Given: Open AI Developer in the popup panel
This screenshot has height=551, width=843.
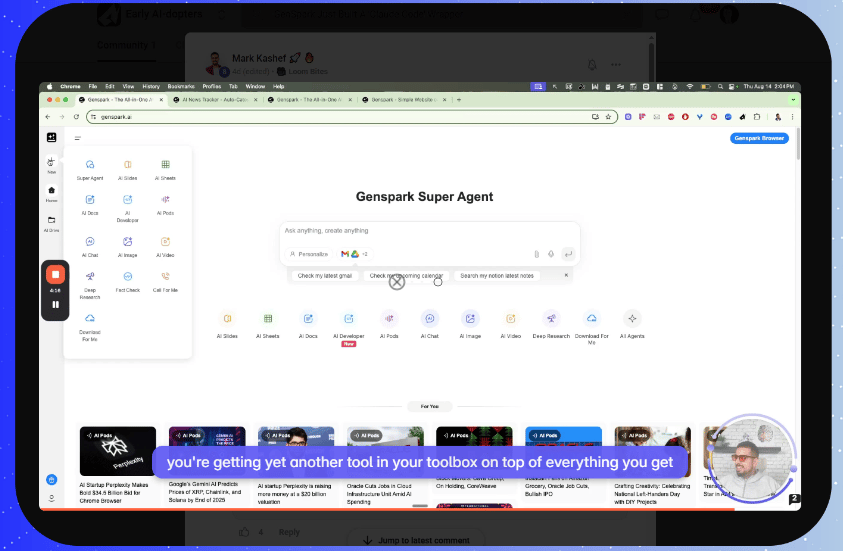Looking at the screenshot, I should coord(127,207).
